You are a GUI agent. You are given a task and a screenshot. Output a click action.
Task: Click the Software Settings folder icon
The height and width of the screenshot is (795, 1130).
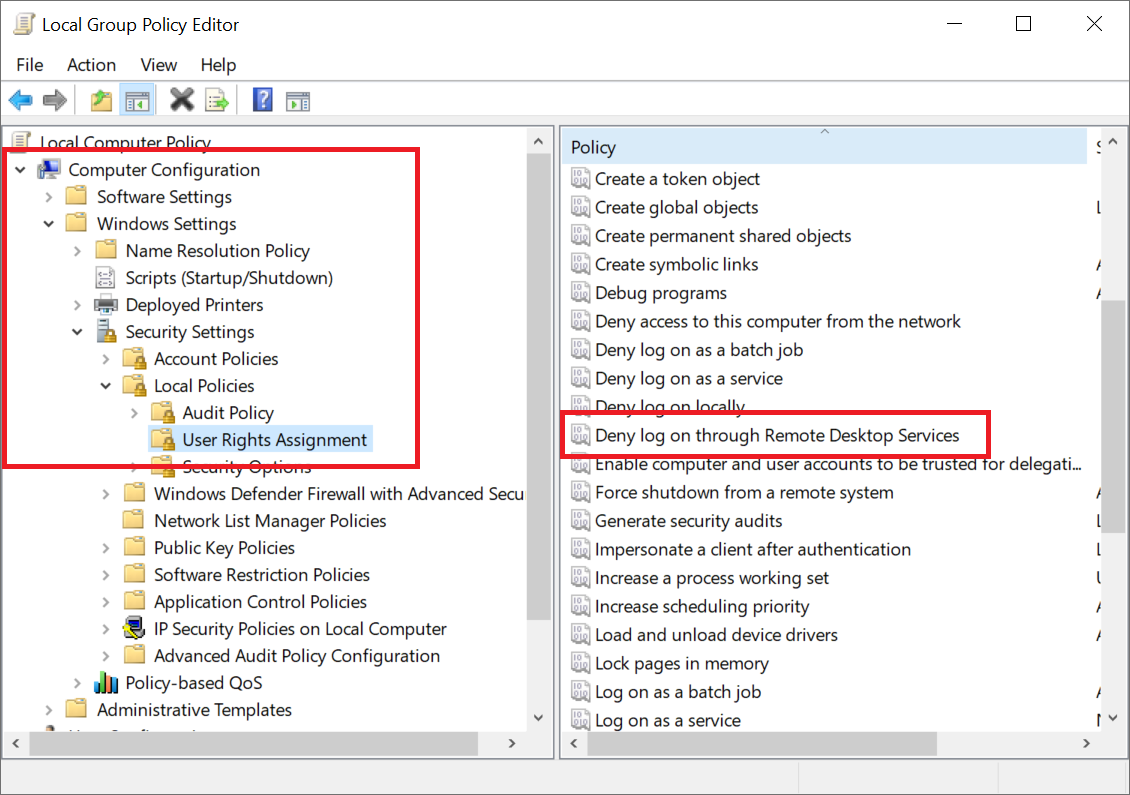(x=76, y=196)
